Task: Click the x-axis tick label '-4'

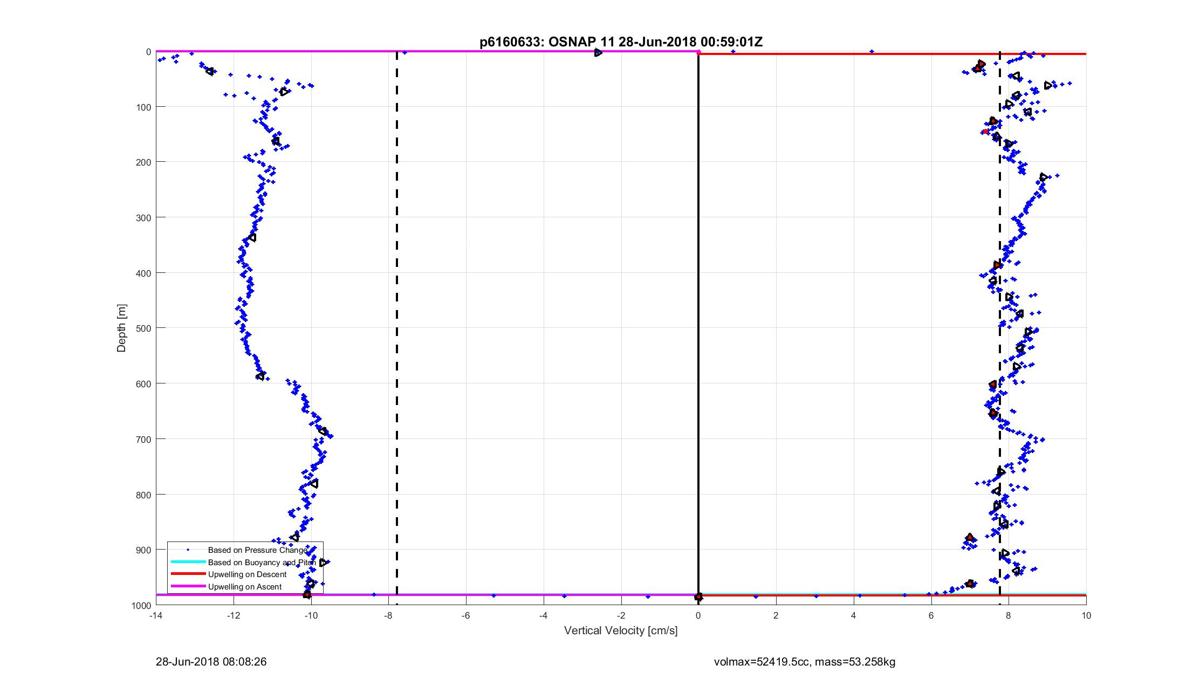Action: [543, 615]
